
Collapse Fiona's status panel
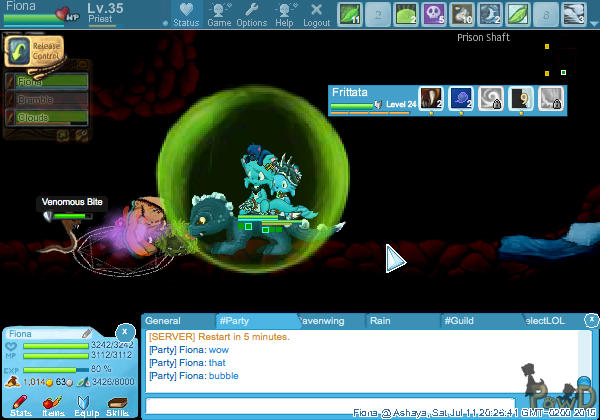click(x=124, y=331)
